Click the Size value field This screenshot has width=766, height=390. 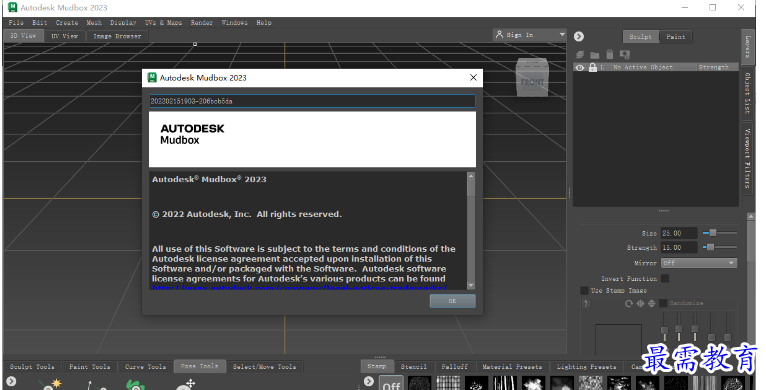[x=679, y=233]
